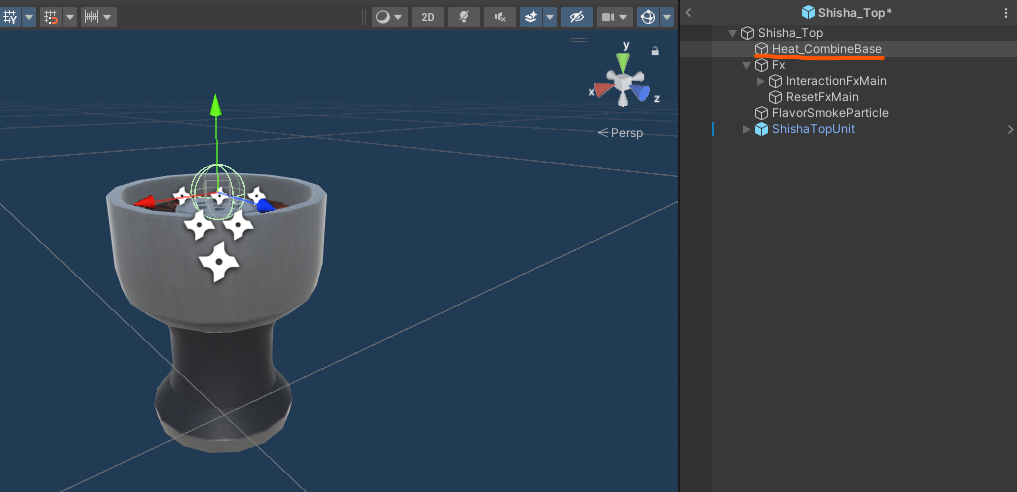Open ShishaTopUnit prefab with chevron arrow
Screen dimensions: 1017x492
pyautogui.click(x=1010, y=129)
